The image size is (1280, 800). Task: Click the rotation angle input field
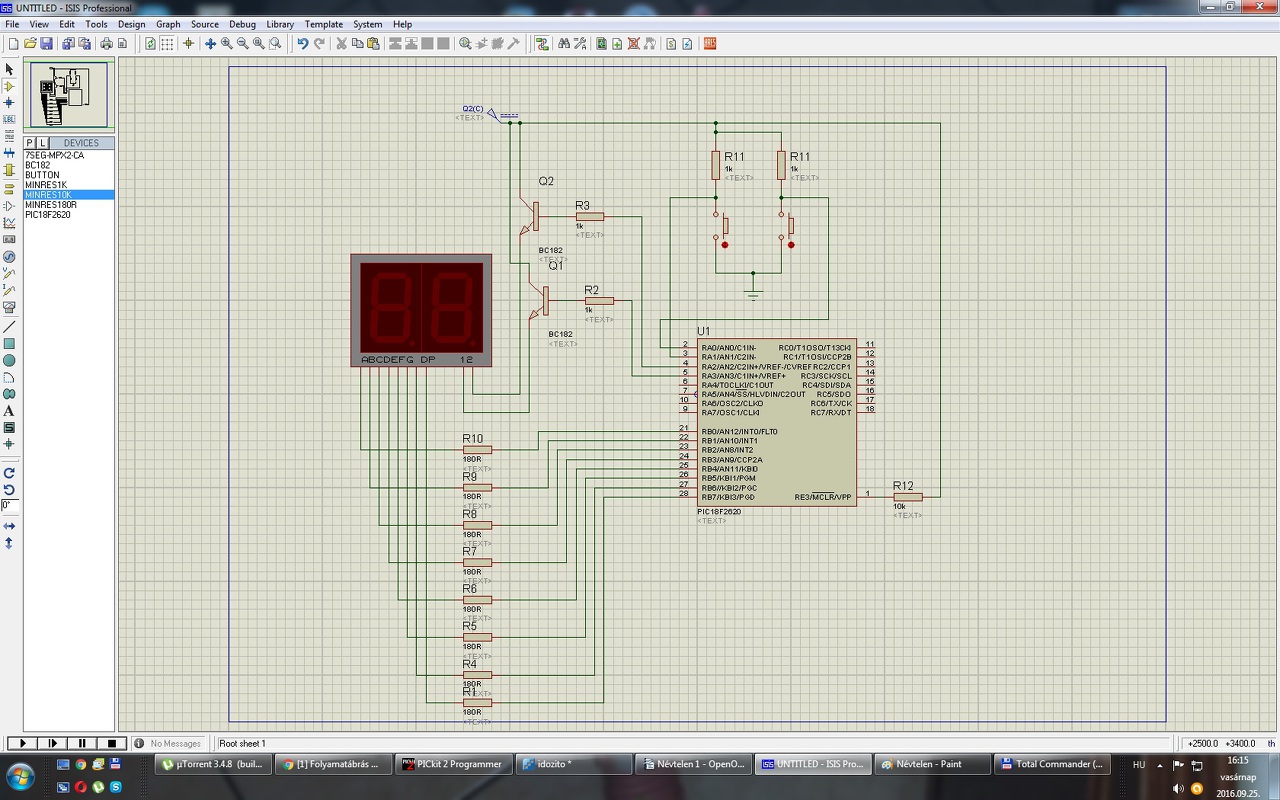tap(9, 506)
